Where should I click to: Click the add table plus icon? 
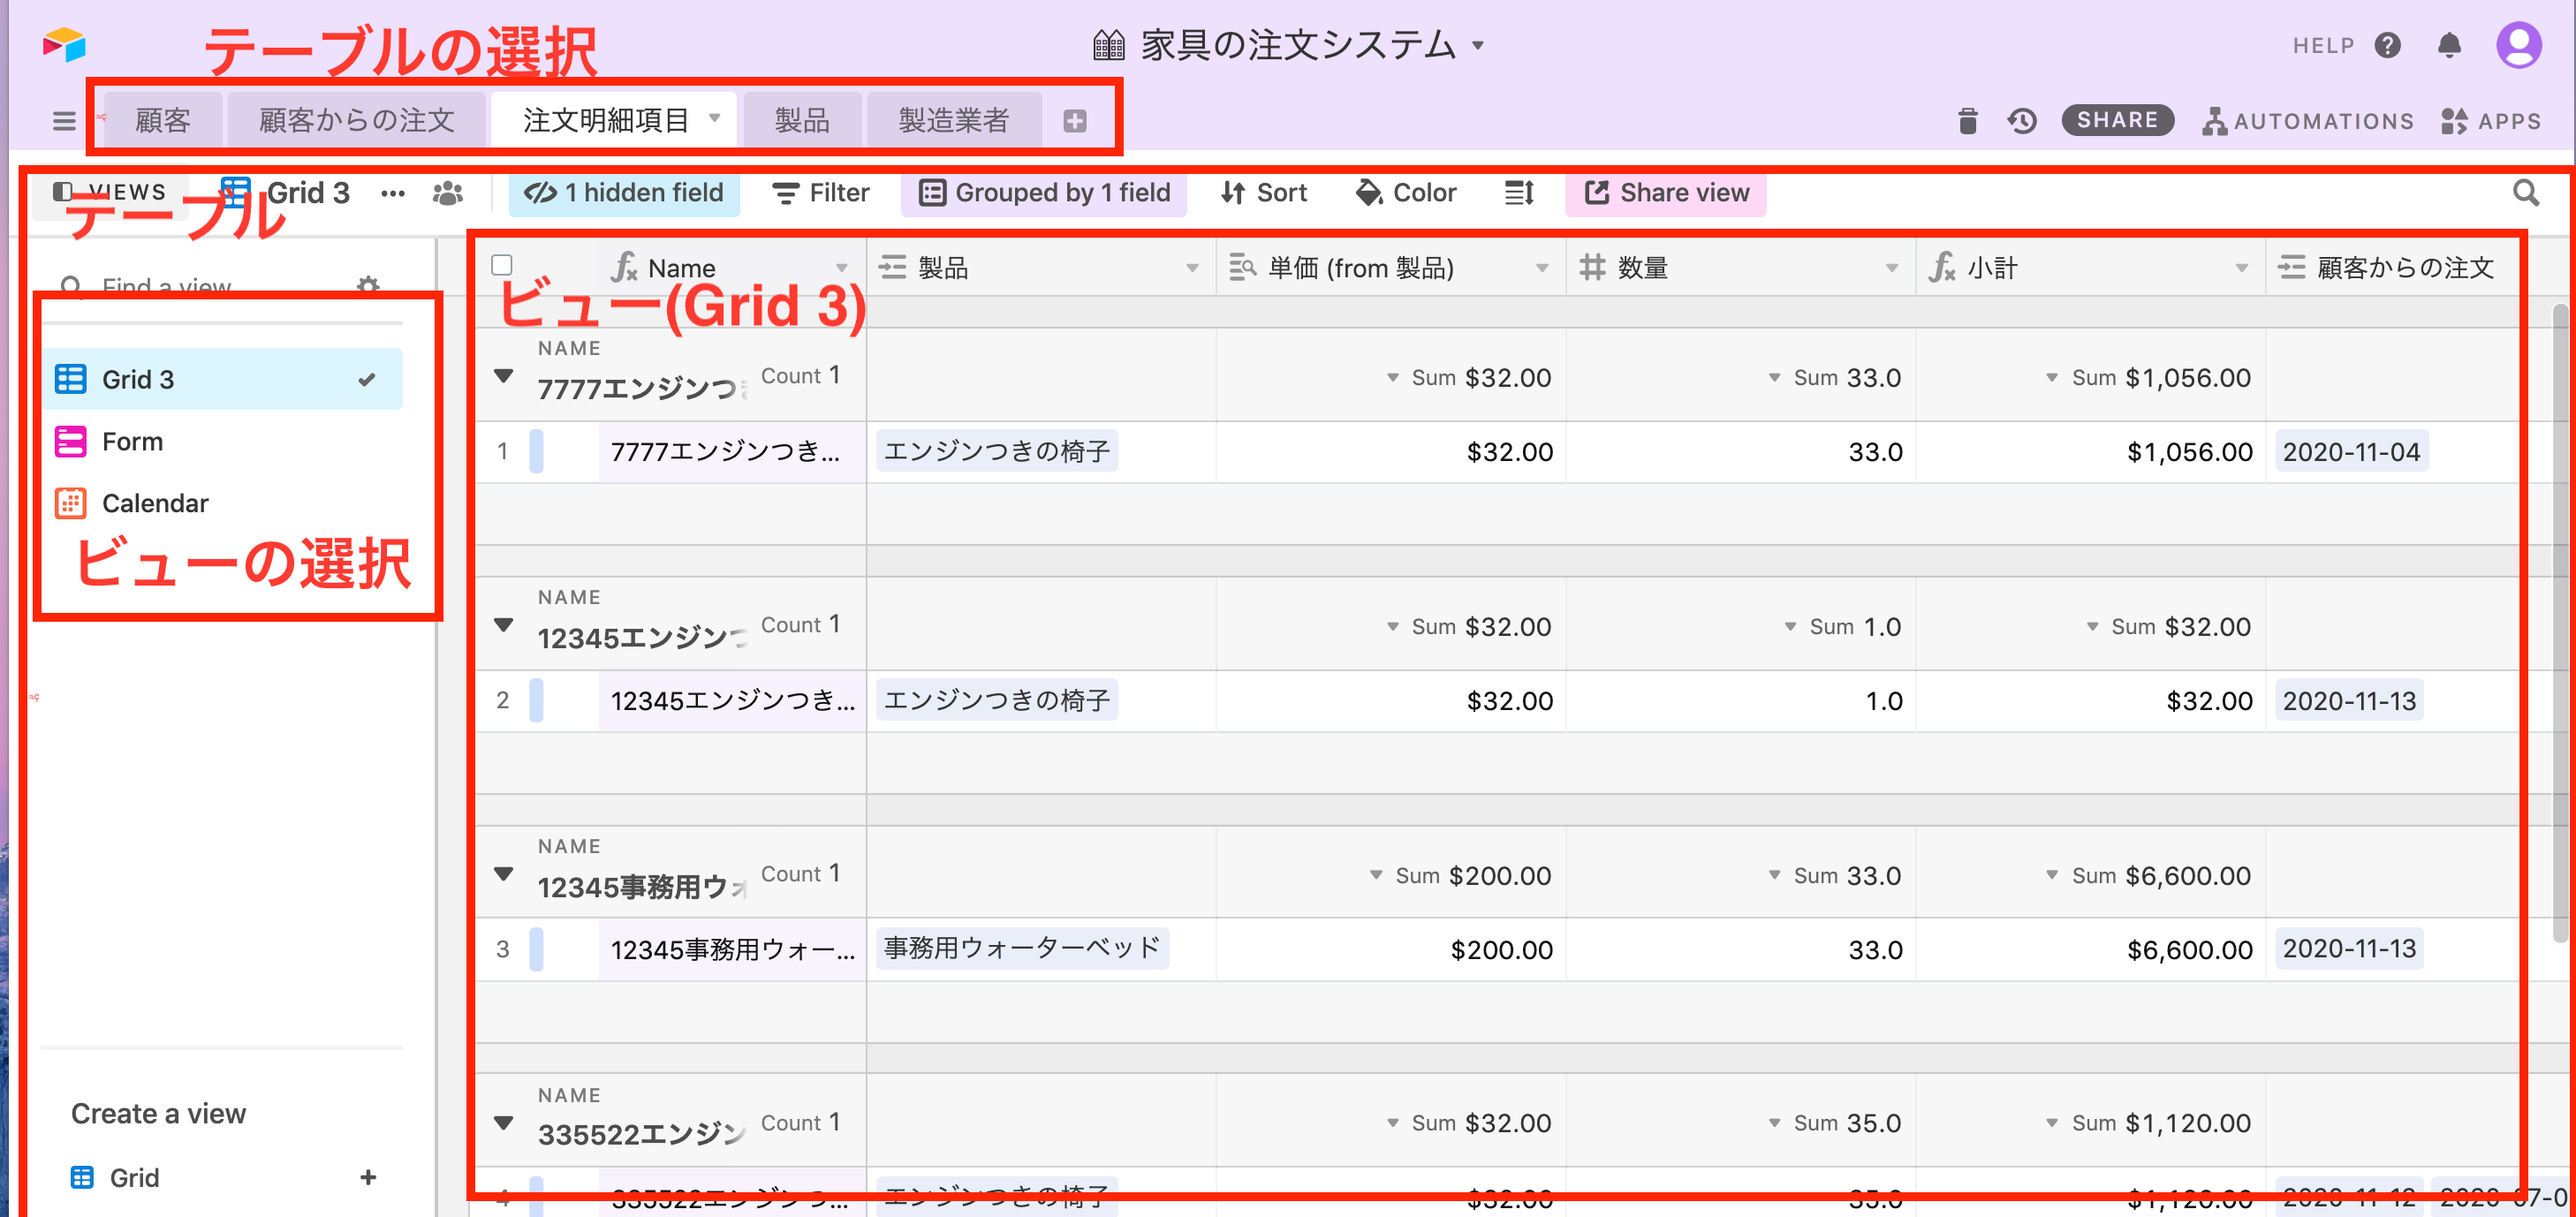[1075, 121]
